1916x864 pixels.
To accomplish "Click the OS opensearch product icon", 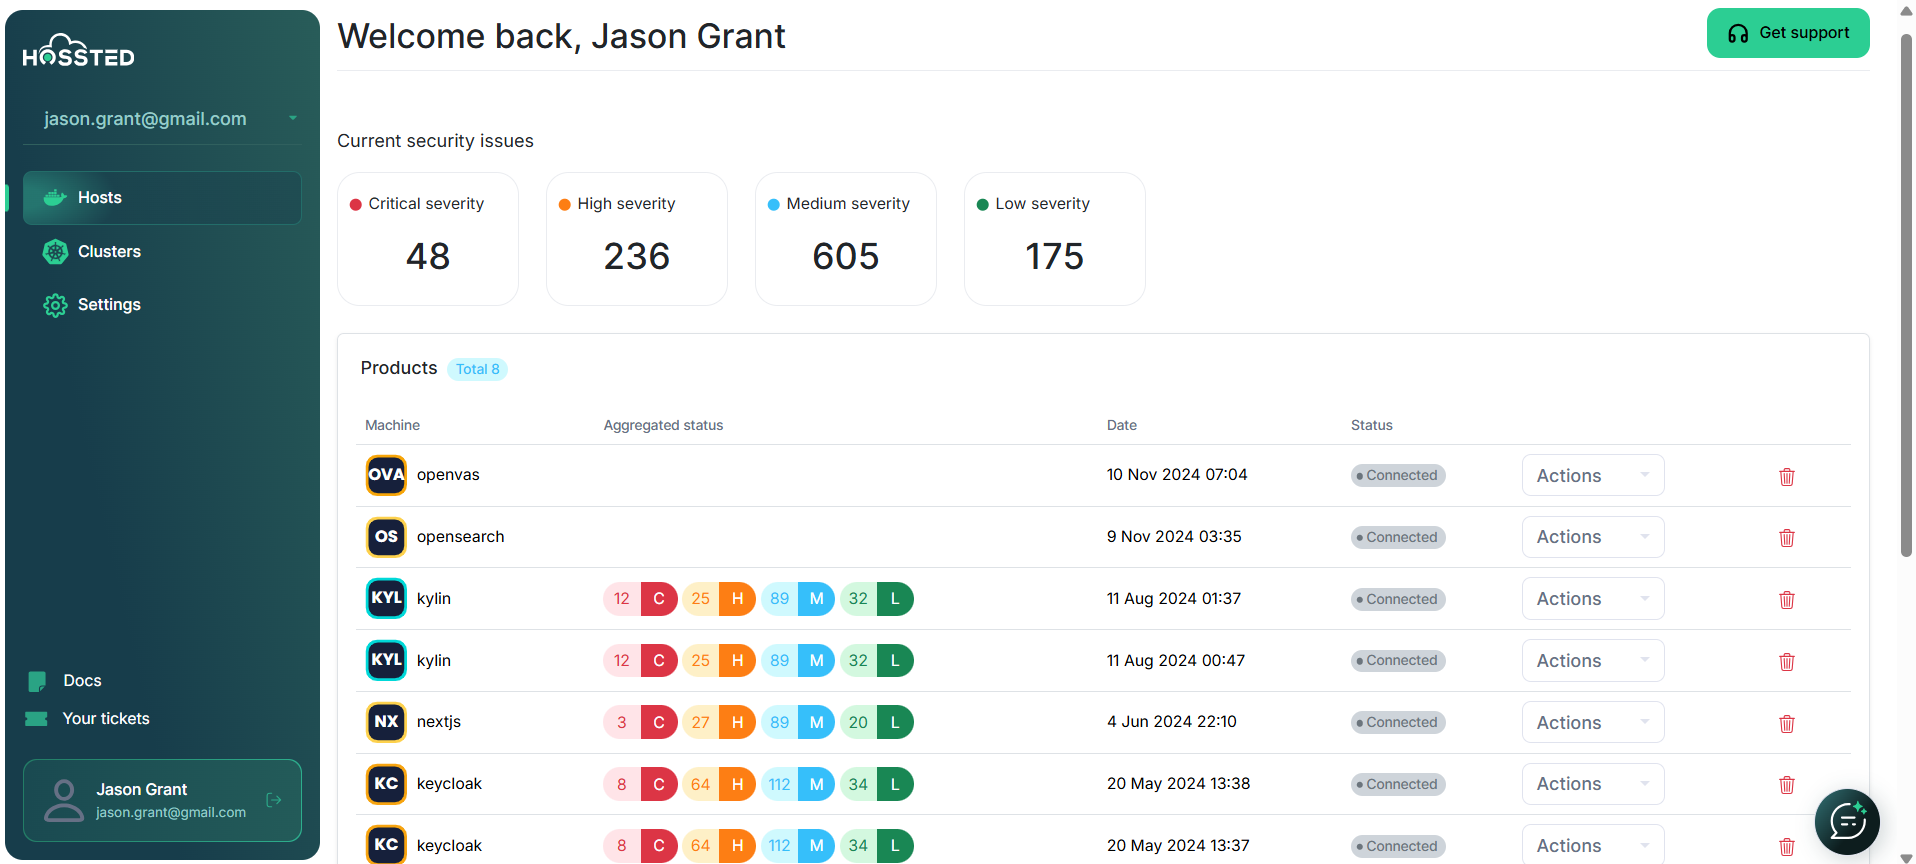I will coord(386,537).
